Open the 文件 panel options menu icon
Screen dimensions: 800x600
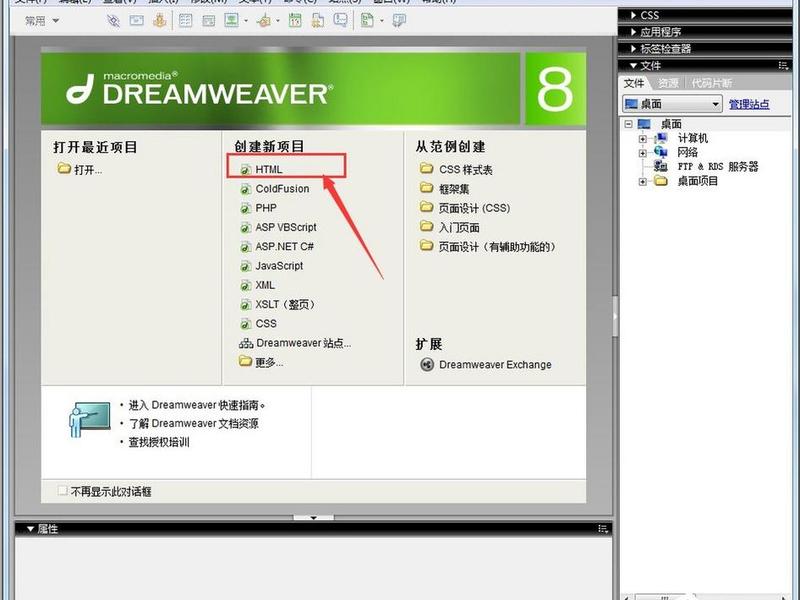pos(783,65)
